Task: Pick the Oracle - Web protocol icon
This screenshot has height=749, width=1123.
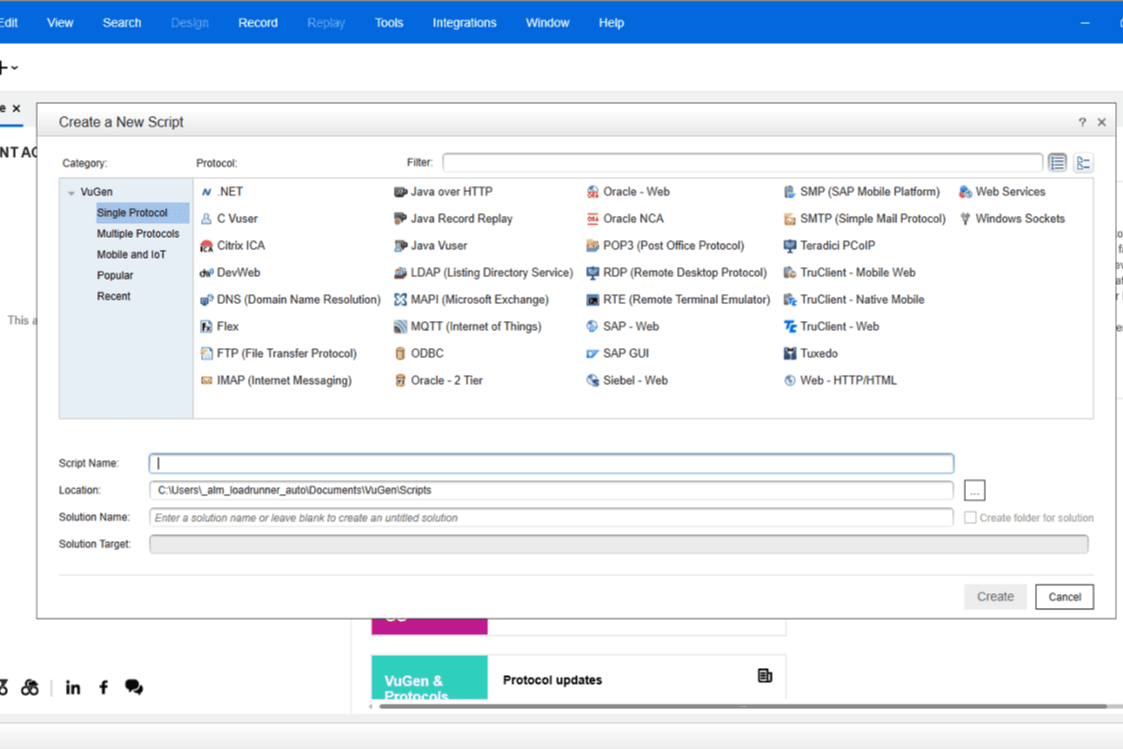Action: coord(592,192)
